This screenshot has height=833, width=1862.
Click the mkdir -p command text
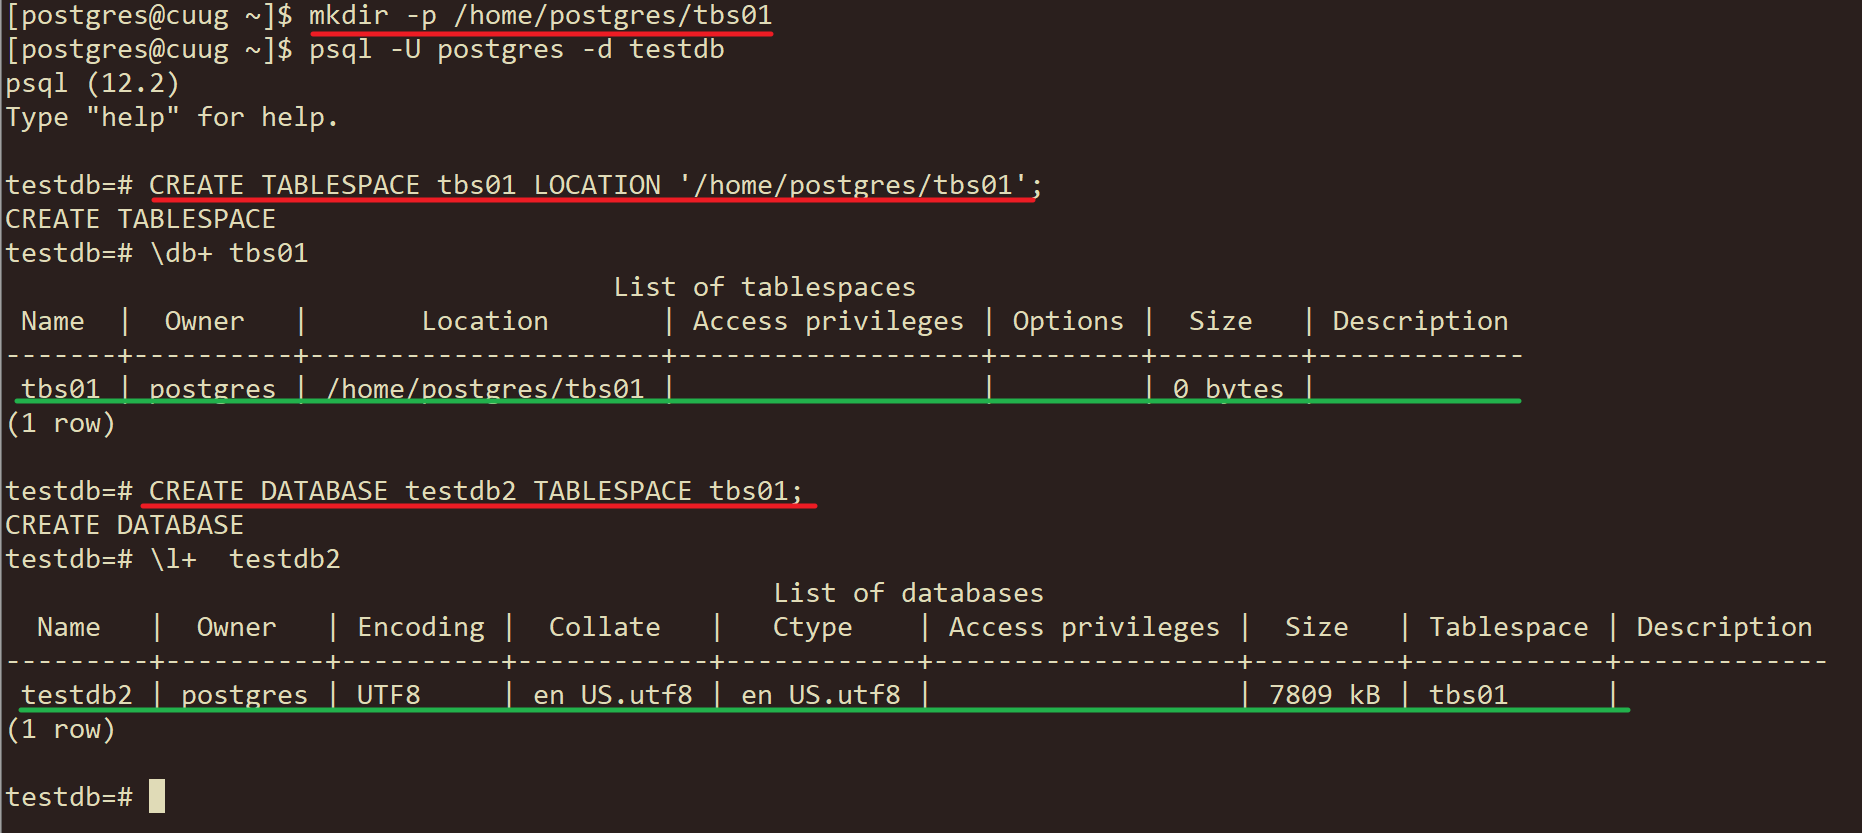[540, 16]
